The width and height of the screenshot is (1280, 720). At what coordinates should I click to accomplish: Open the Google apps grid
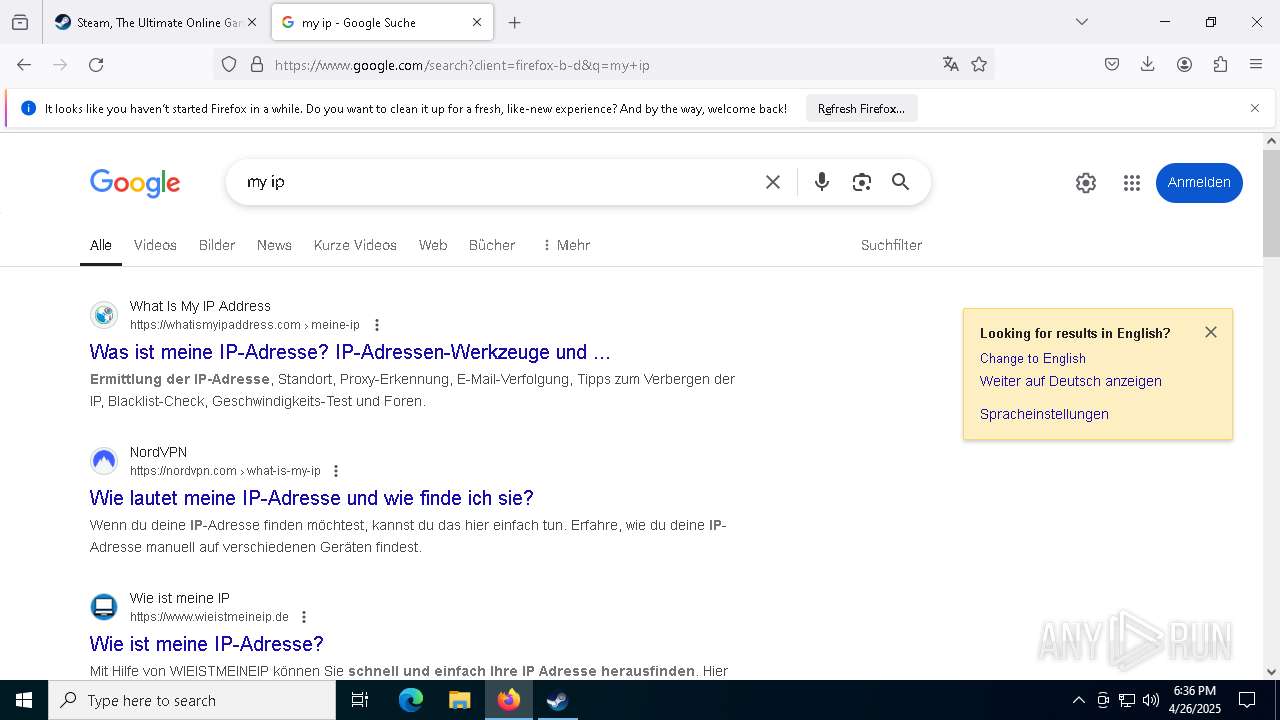pyautogui.click(x=1132, y=183)
